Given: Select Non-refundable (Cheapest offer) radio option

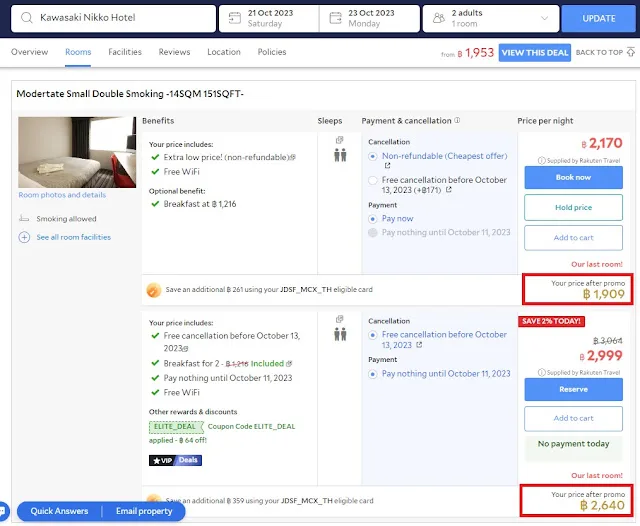Looking at the screenshot, I should pos(373,156).
